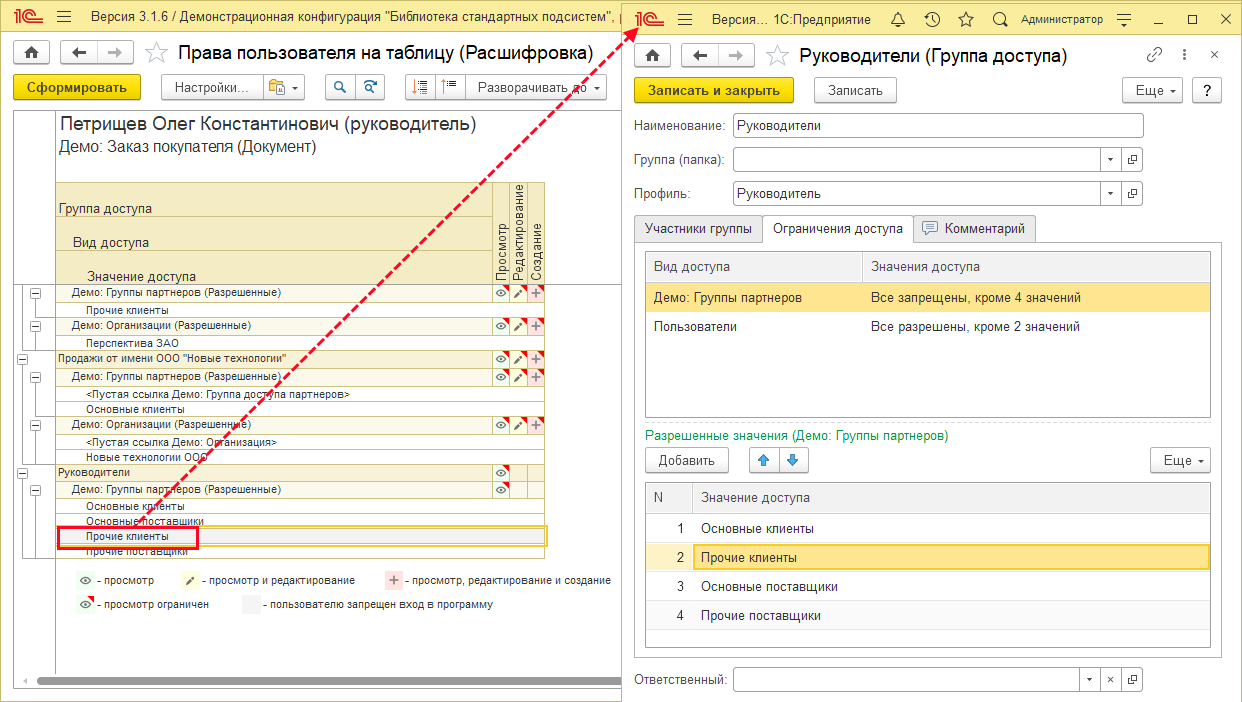Go forward in the left report window
Viewport: 1242px width, 702px height.
(x=115, y=53)
